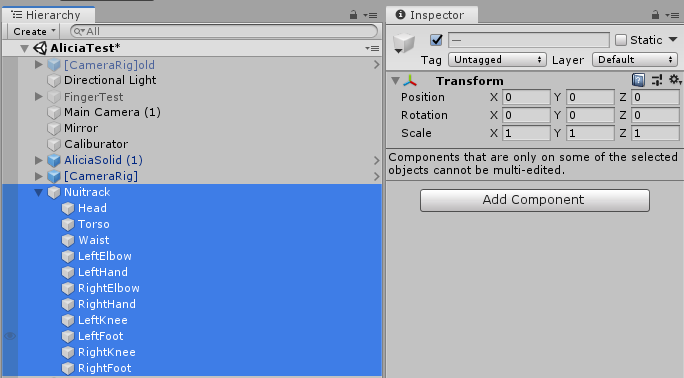
Task: Expand the [CameraRig]old object
Action: click(38, 65)
